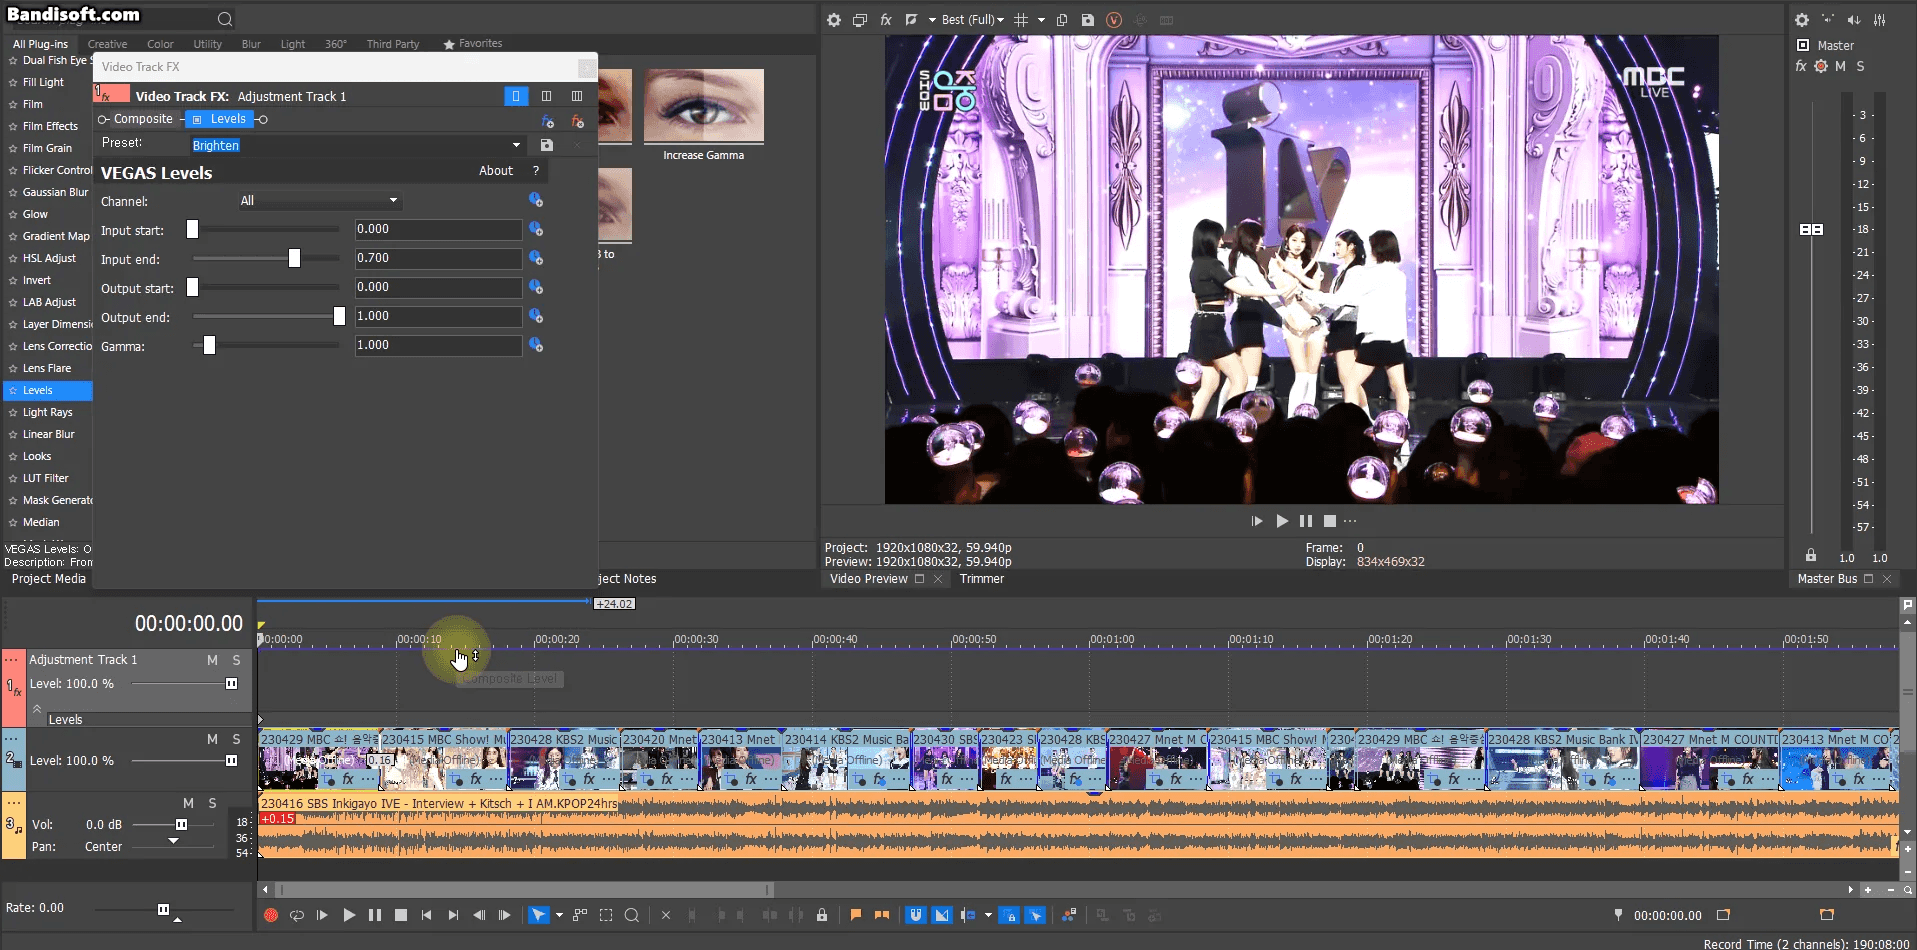The height and width of the screenshot is (950, 1917).
Task: Click Input start value field
Action: pos(438,230)
